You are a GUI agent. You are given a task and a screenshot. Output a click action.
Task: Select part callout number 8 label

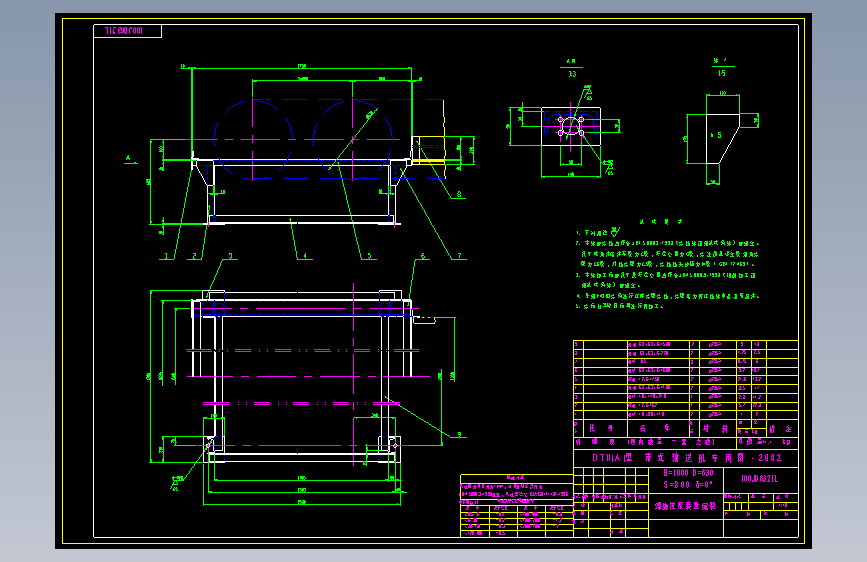459,195
